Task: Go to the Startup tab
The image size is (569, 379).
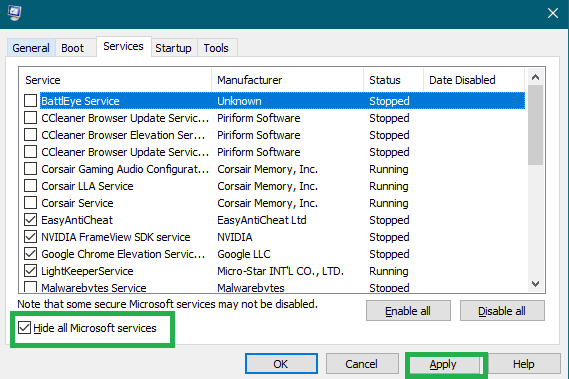Action: (173, 48)
